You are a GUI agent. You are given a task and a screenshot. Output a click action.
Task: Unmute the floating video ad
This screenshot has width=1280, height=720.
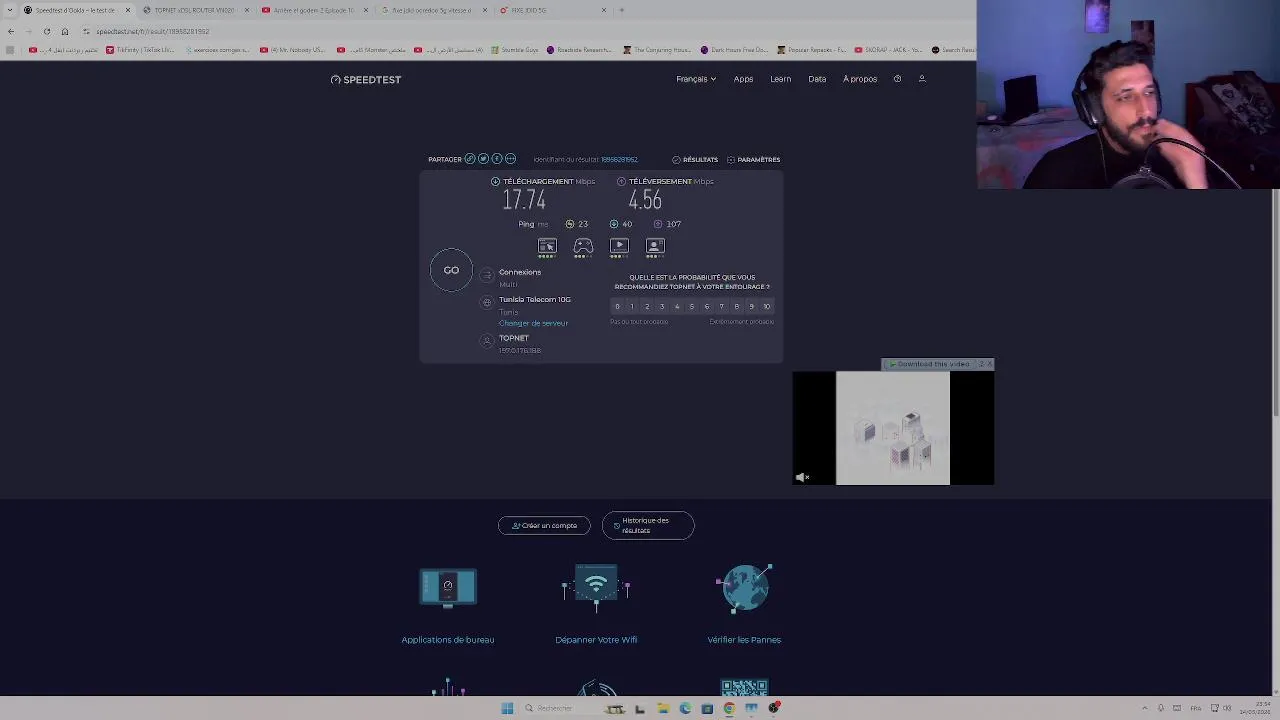(801, 478)
